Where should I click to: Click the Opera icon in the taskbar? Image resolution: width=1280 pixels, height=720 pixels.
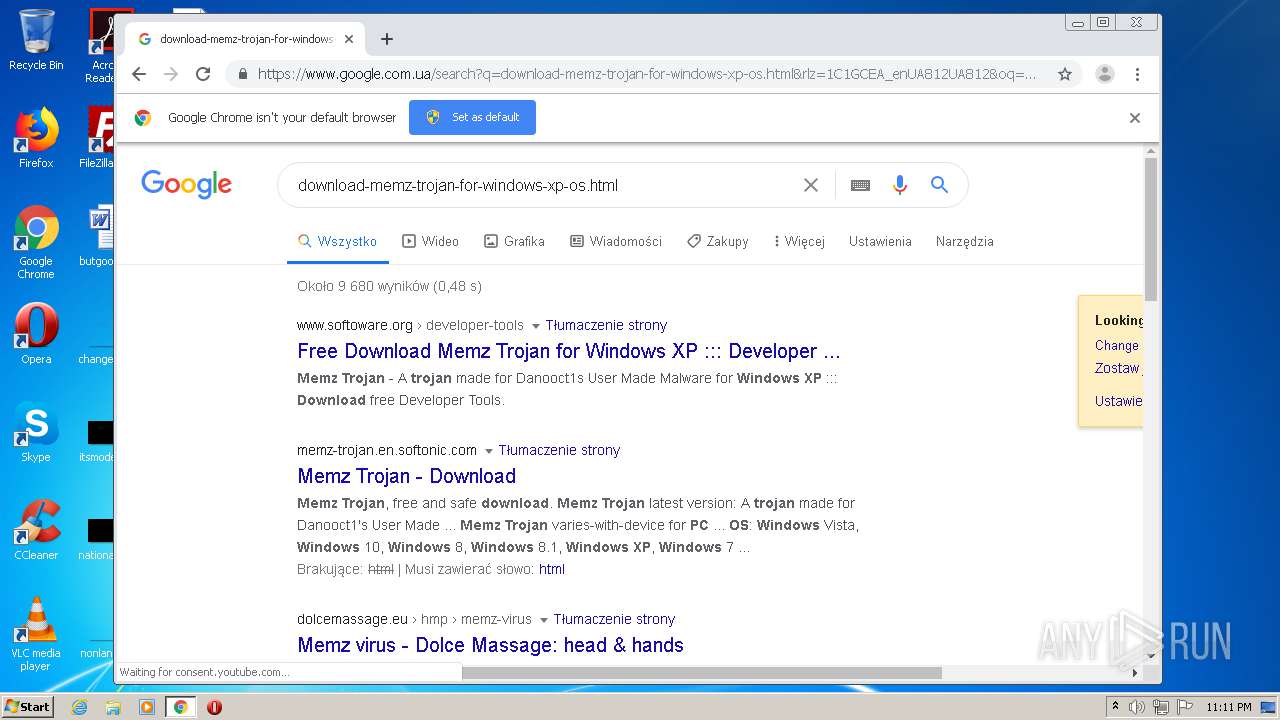pos(214,707)
